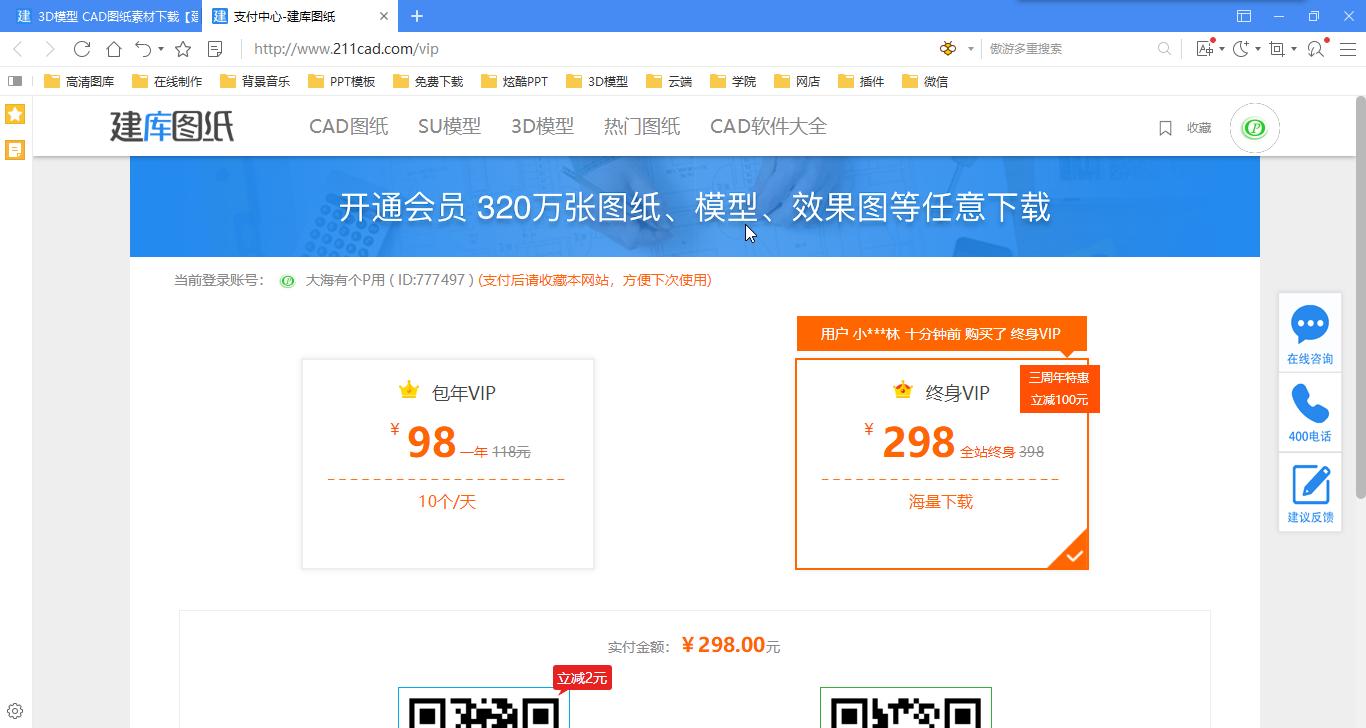Open the 3D模型 navigation item
1366x728 pixels.
point(542,126)
